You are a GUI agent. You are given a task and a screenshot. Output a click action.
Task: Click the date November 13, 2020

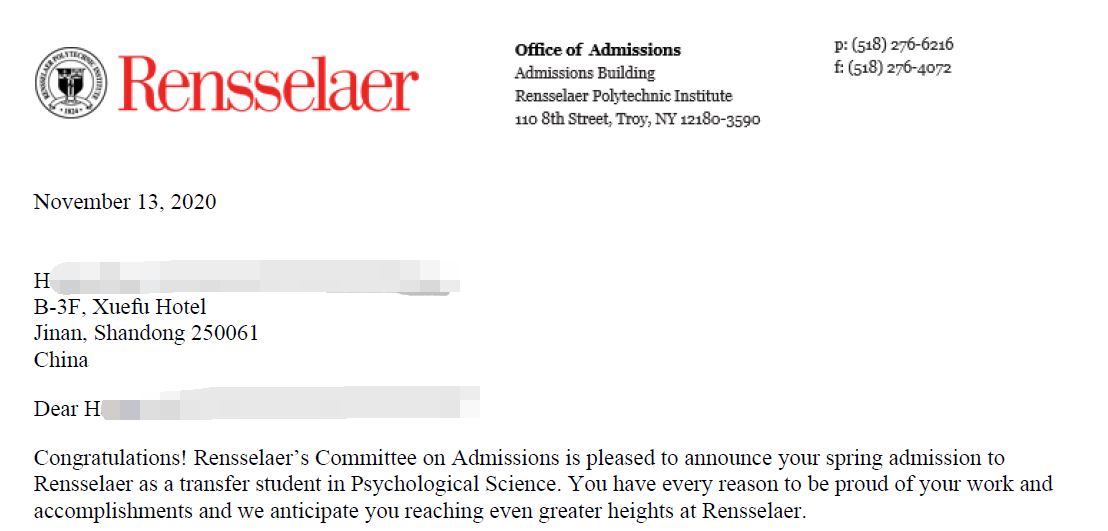point(125,202)
